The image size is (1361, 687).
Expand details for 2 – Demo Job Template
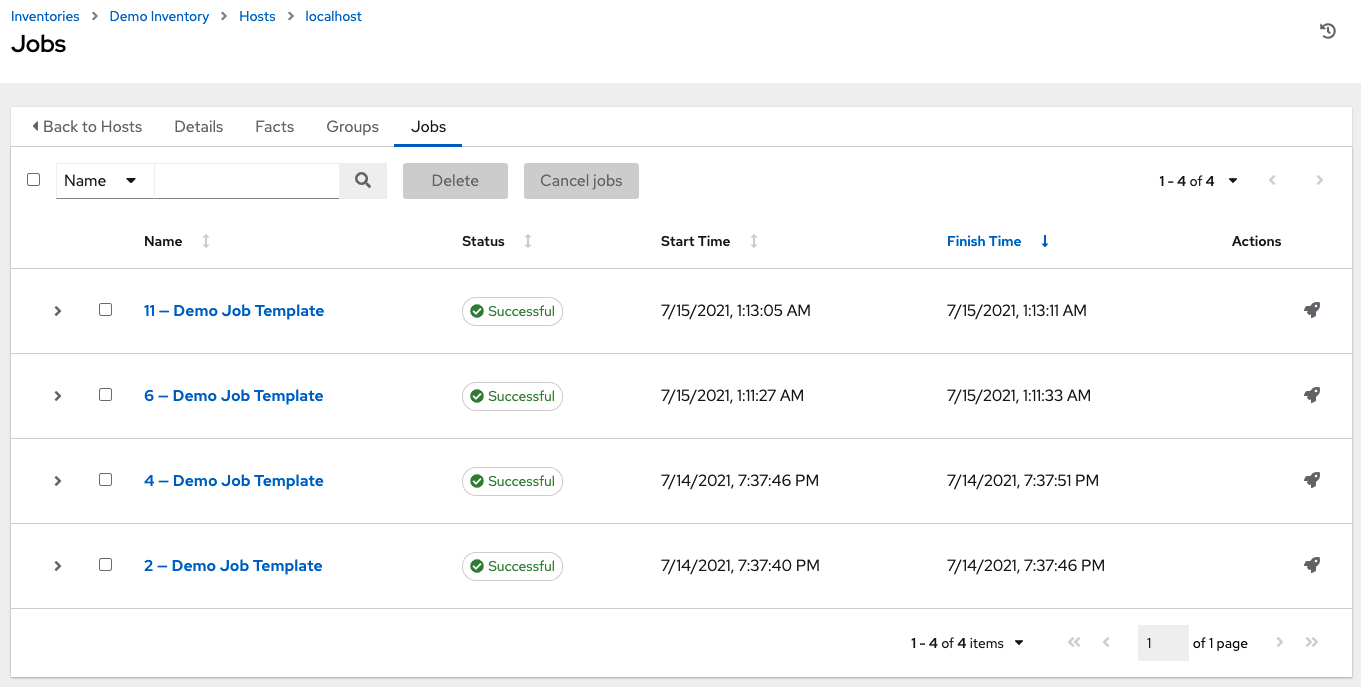57,565
